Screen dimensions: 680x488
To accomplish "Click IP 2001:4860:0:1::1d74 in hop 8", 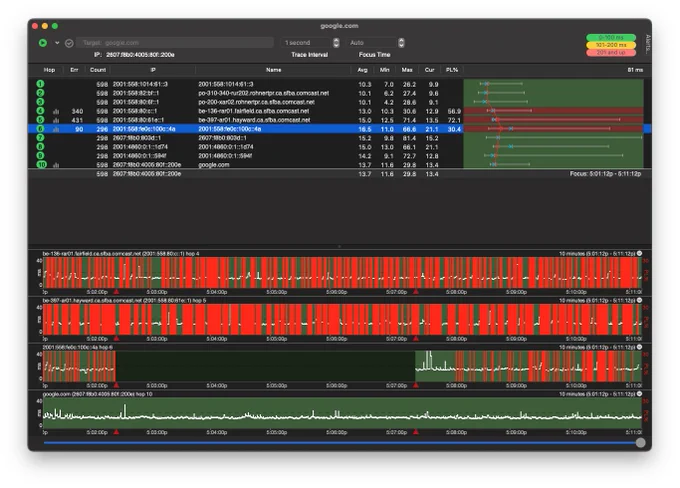I will (x=140, y=147).
